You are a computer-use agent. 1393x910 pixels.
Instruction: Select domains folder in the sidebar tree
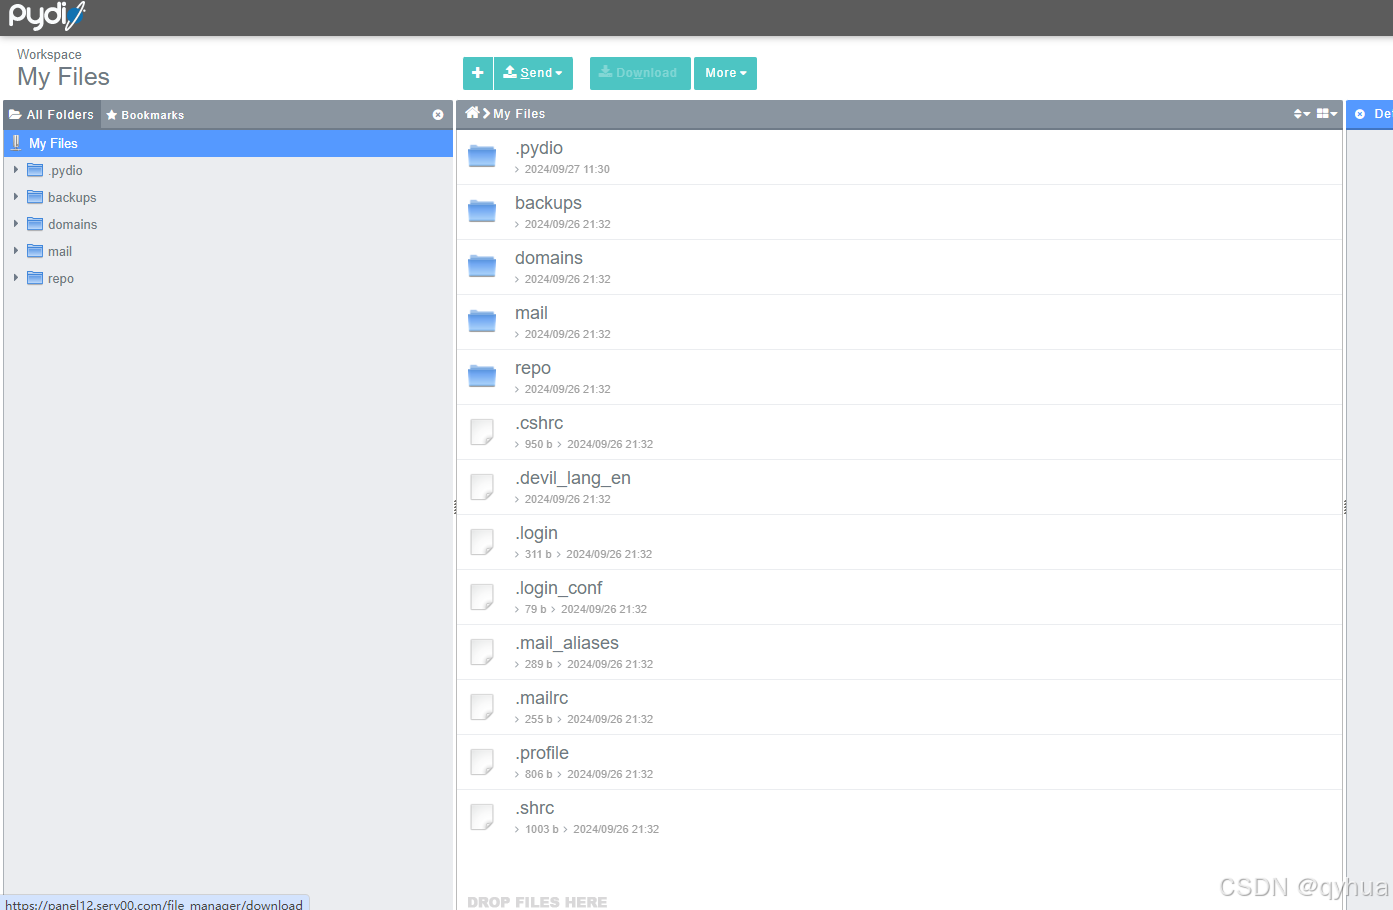pyautogui.click(x=72, y=225)
